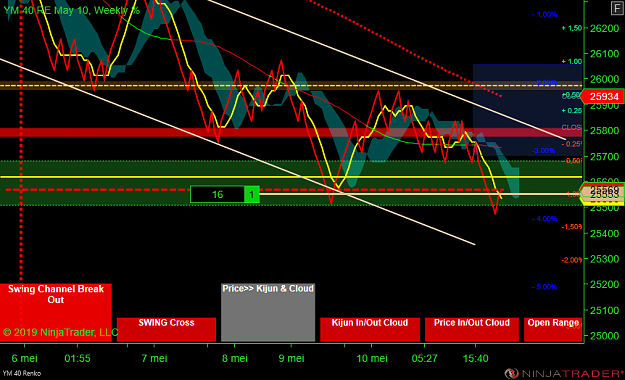Click the 25800 price axis label
This screenshot has width=625, height=380.
[604, 130]
